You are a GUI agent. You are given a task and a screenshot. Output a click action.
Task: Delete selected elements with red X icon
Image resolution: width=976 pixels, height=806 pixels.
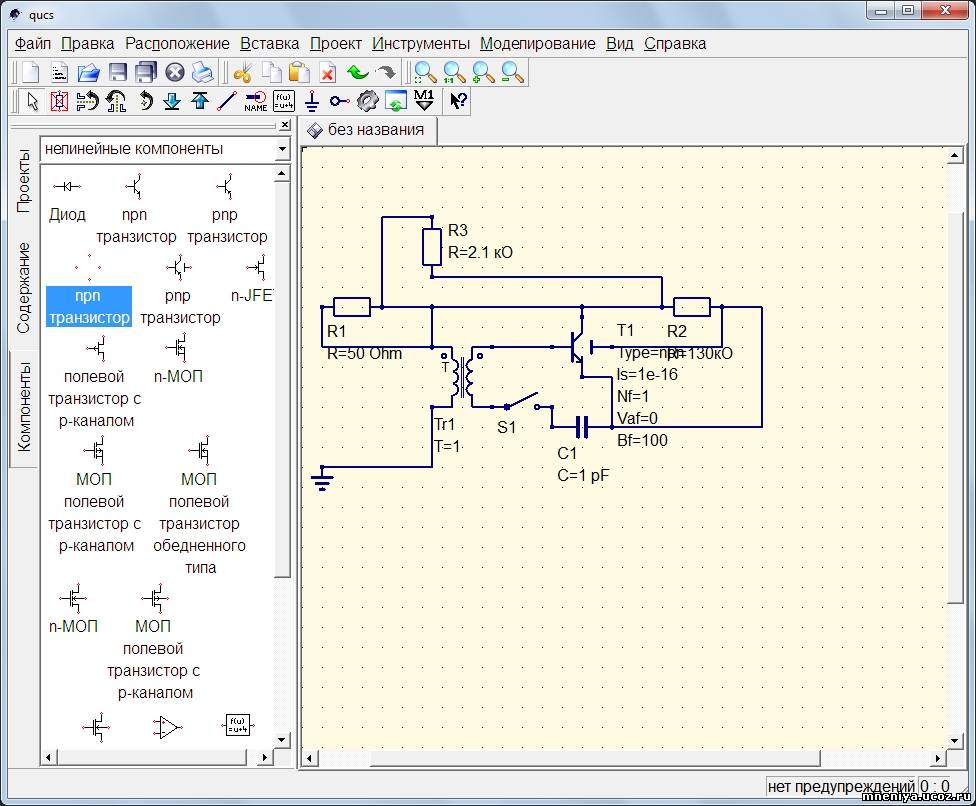pyautogui.click(x=328, y=73)
